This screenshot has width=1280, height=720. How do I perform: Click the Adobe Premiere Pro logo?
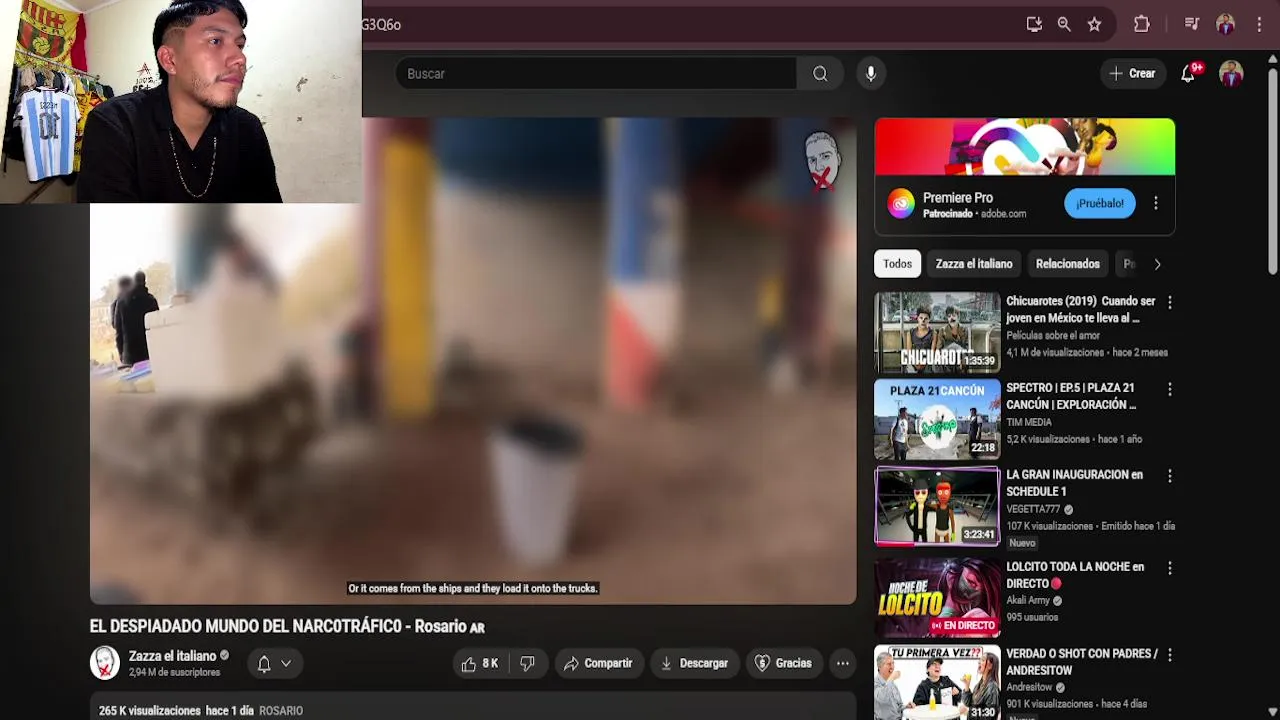(901, 203)
